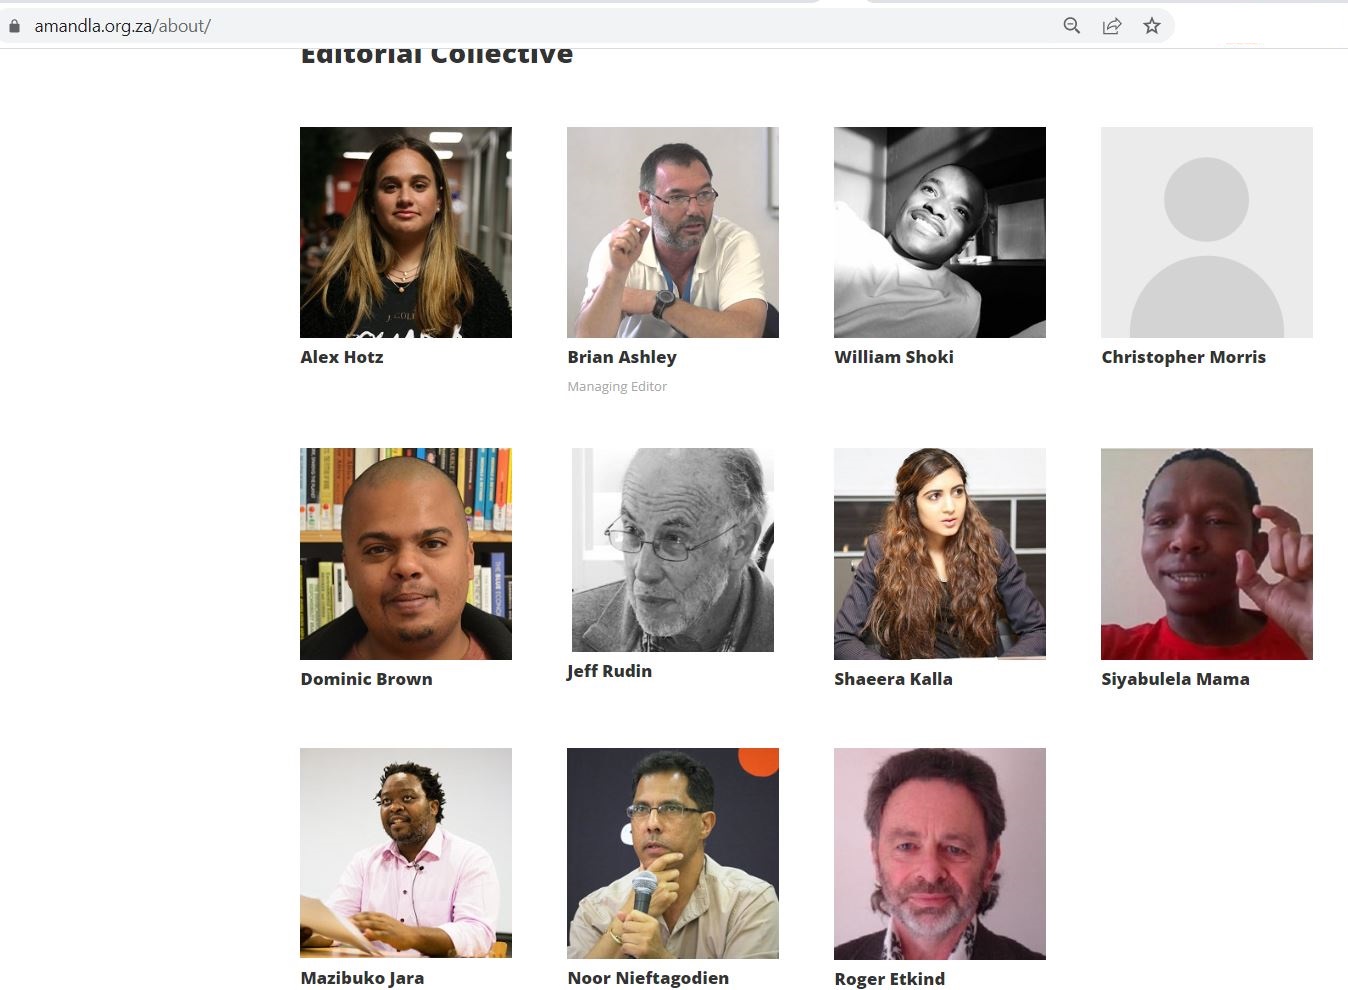Click the Roger Etkind name link
1348x990 pixels.
(889, 979)
